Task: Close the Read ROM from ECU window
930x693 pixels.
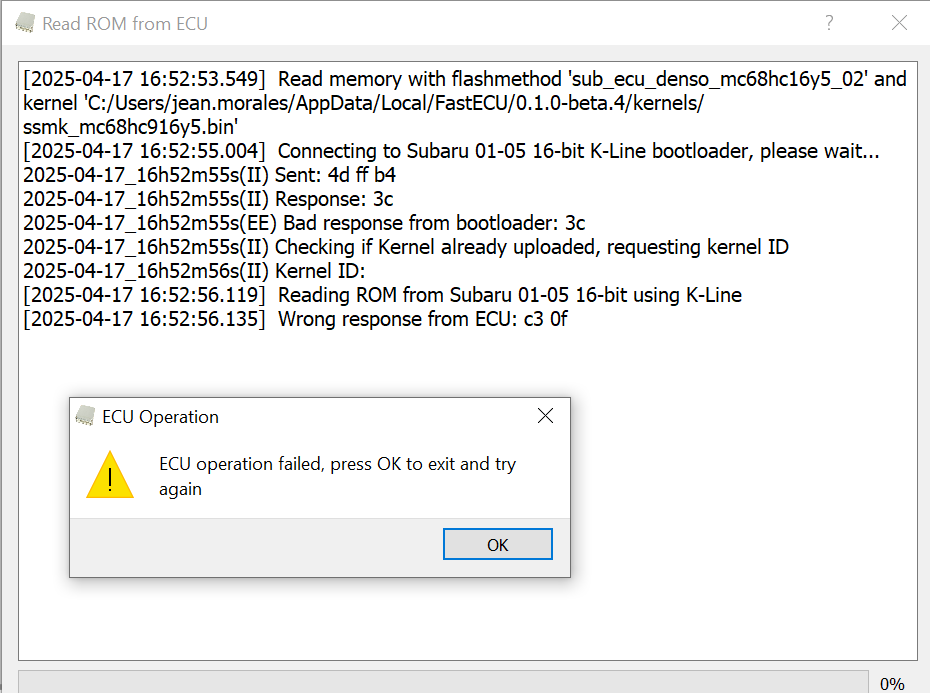Action: pos(899,23)
